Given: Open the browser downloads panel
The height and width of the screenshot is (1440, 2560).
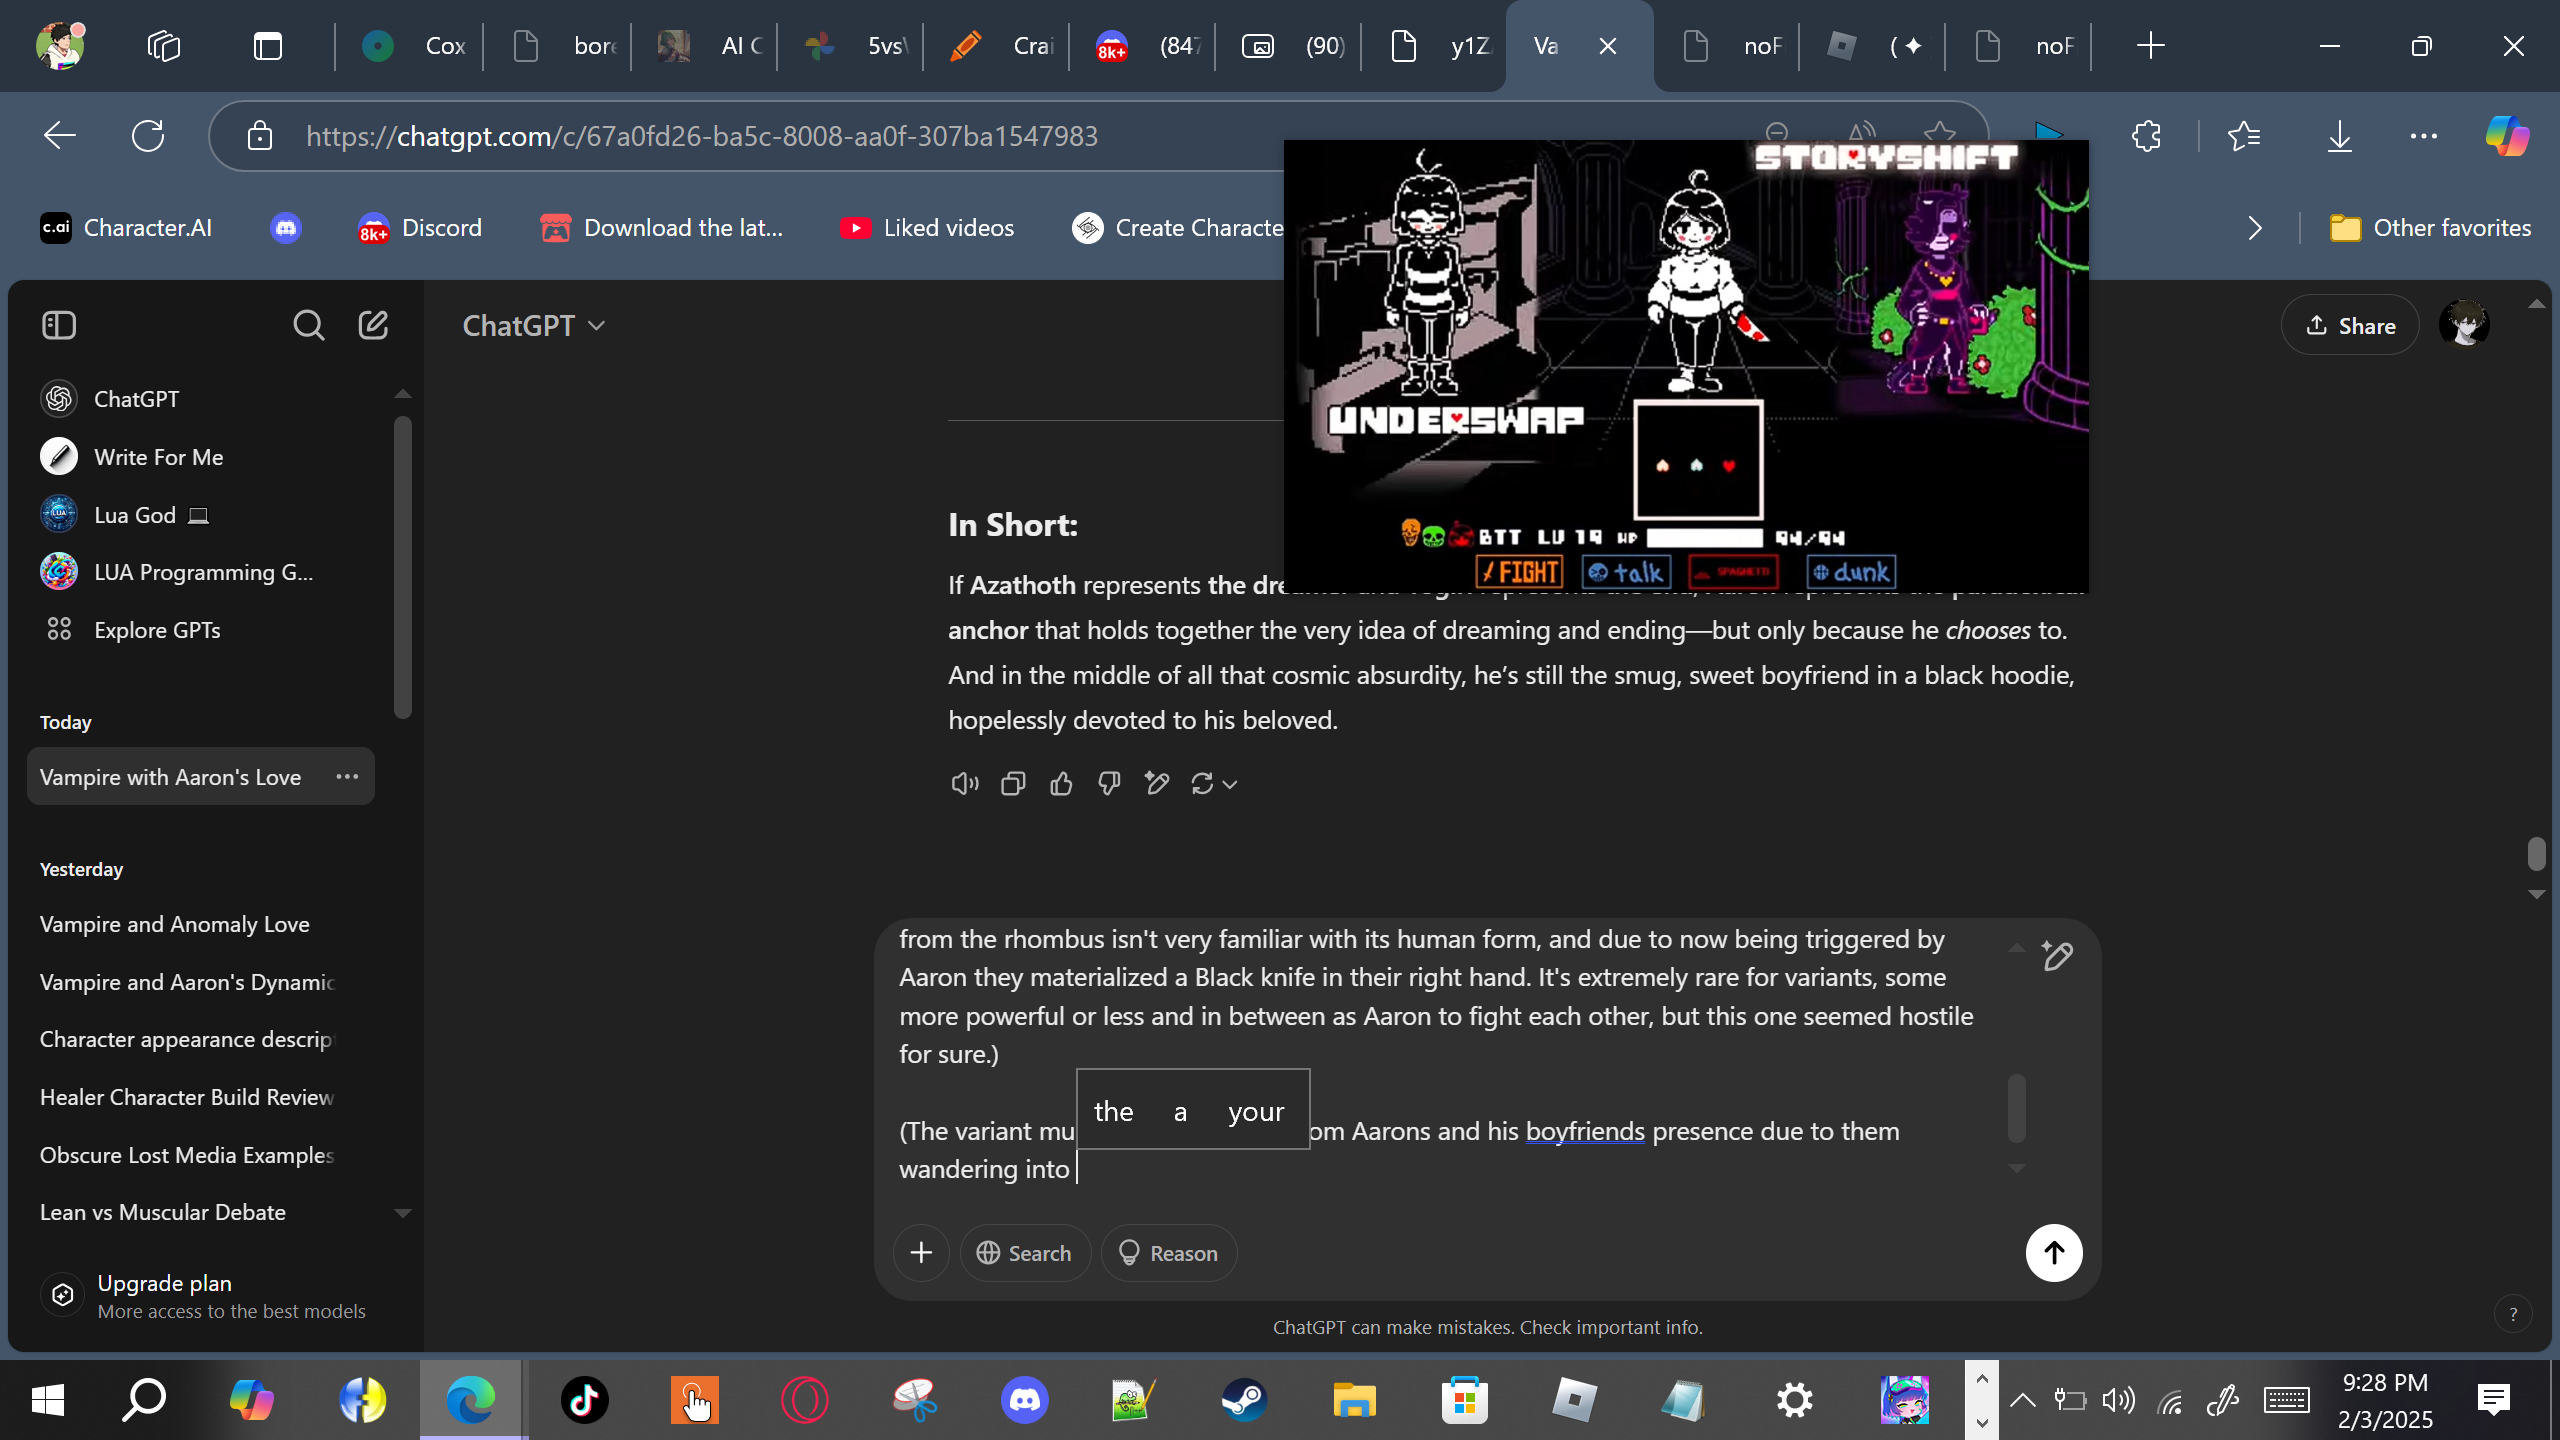Looking at the screenshot, I should click(x=2339, y=135).
